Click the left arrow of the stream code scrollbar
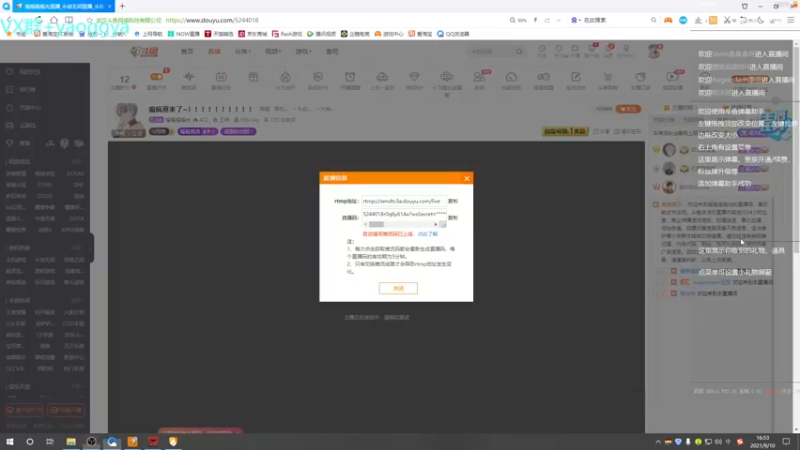This screenshot has height=450, width=800. click(x=365, y=224)
